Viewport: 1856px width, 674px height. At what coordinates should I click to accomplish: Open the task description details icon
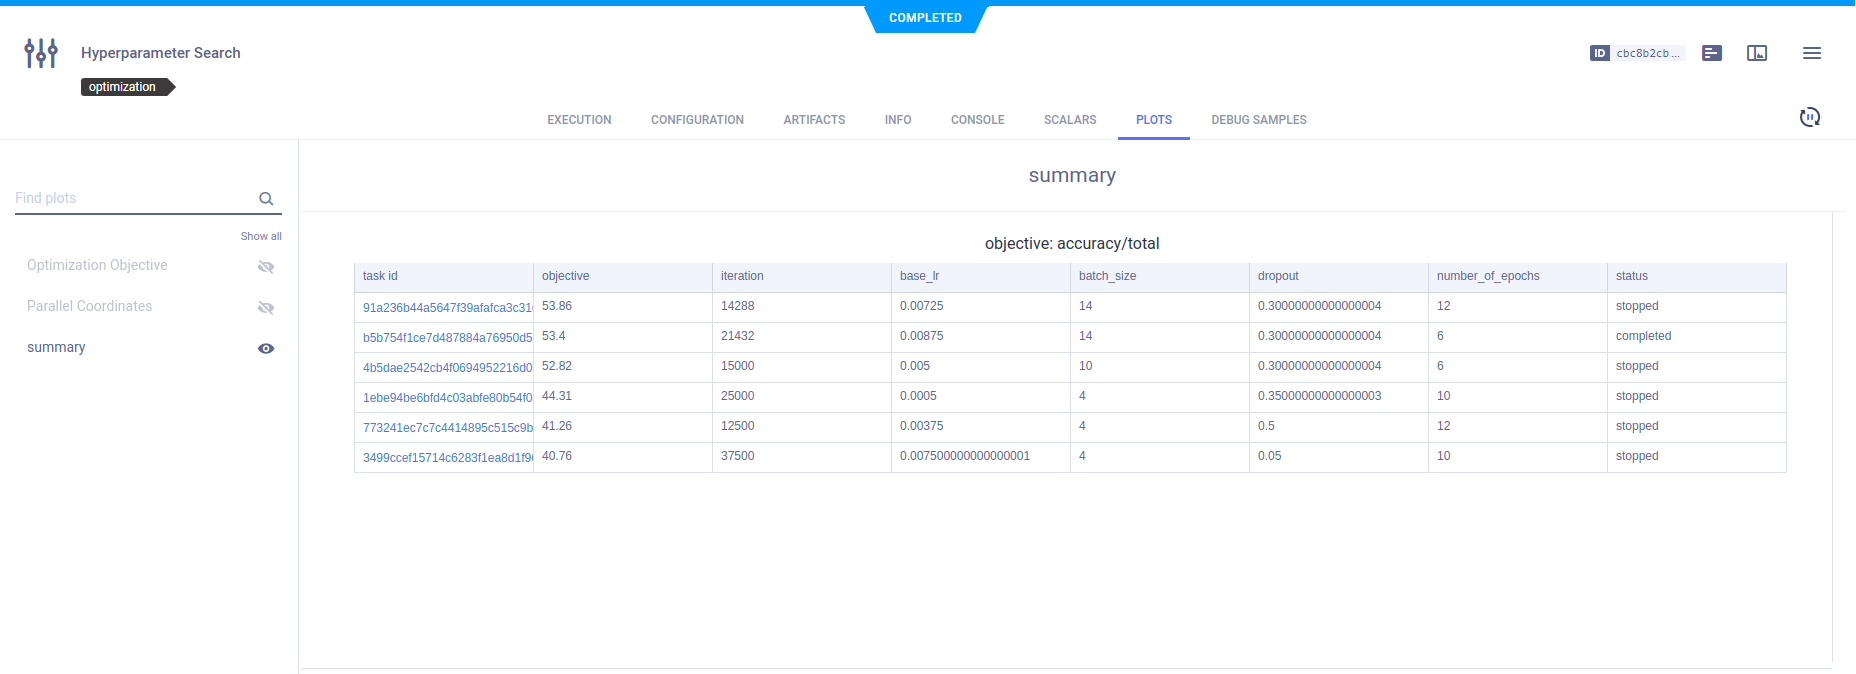point(1712,53)
